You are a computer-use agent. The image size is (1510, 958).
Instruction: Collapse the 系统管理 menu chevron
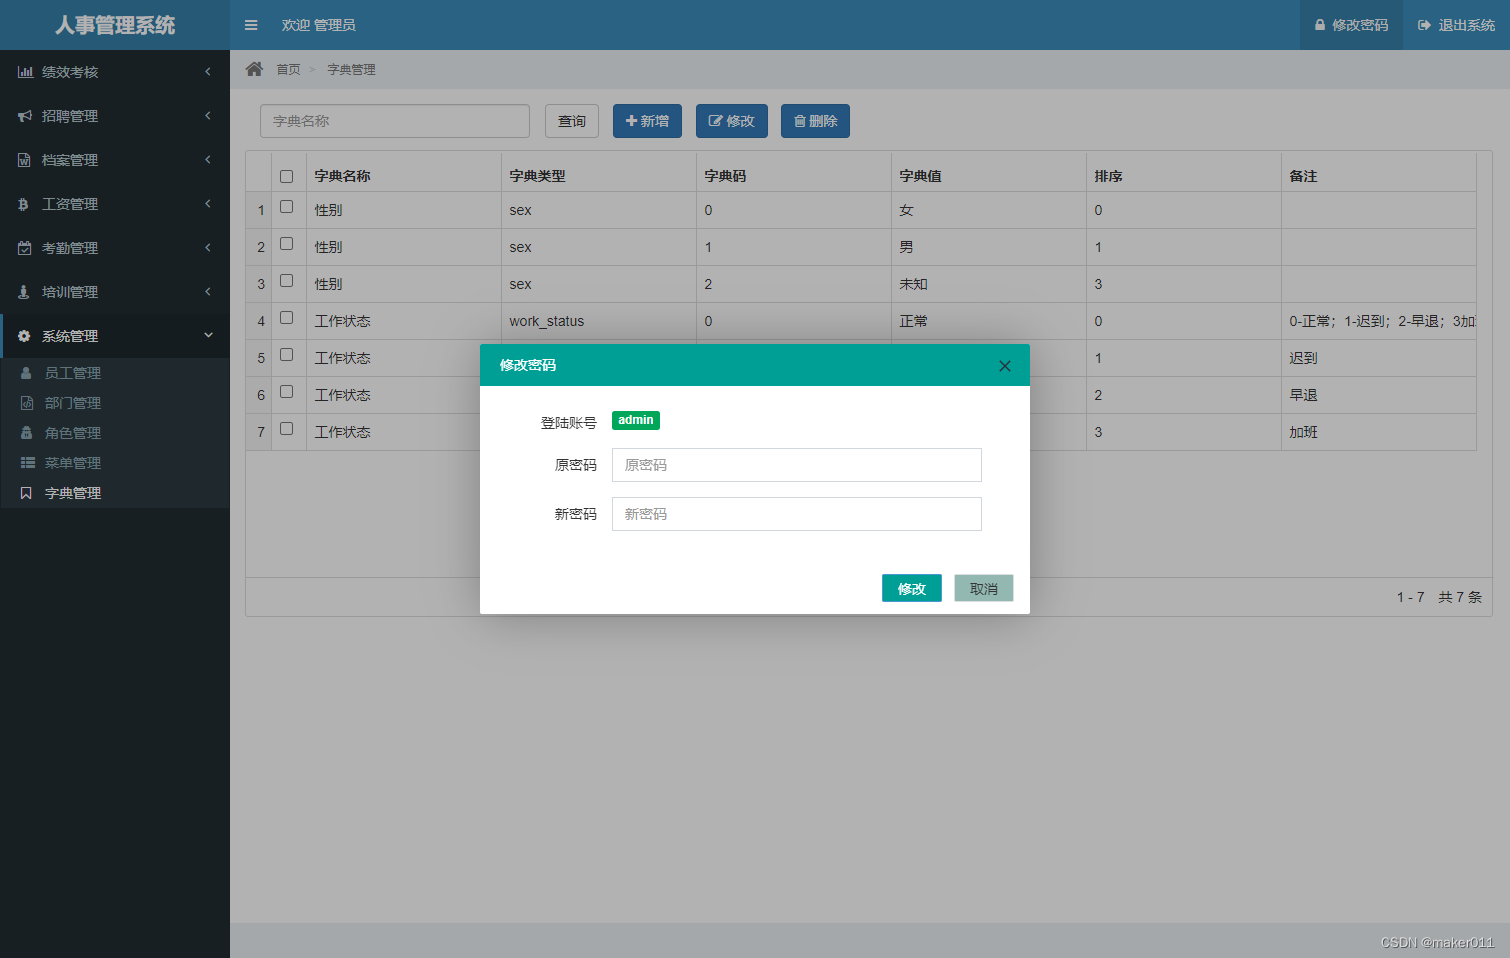[208, 335]
